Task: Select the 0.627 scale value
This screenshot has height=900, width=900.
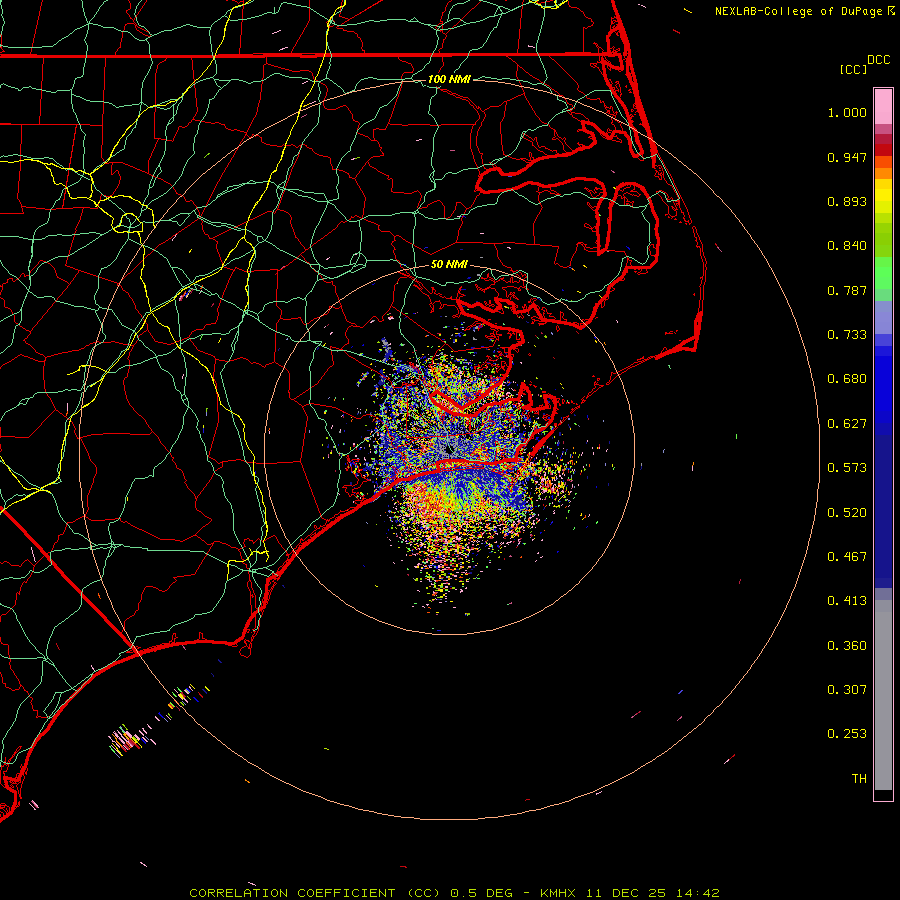Action: (x=847, y=424)
